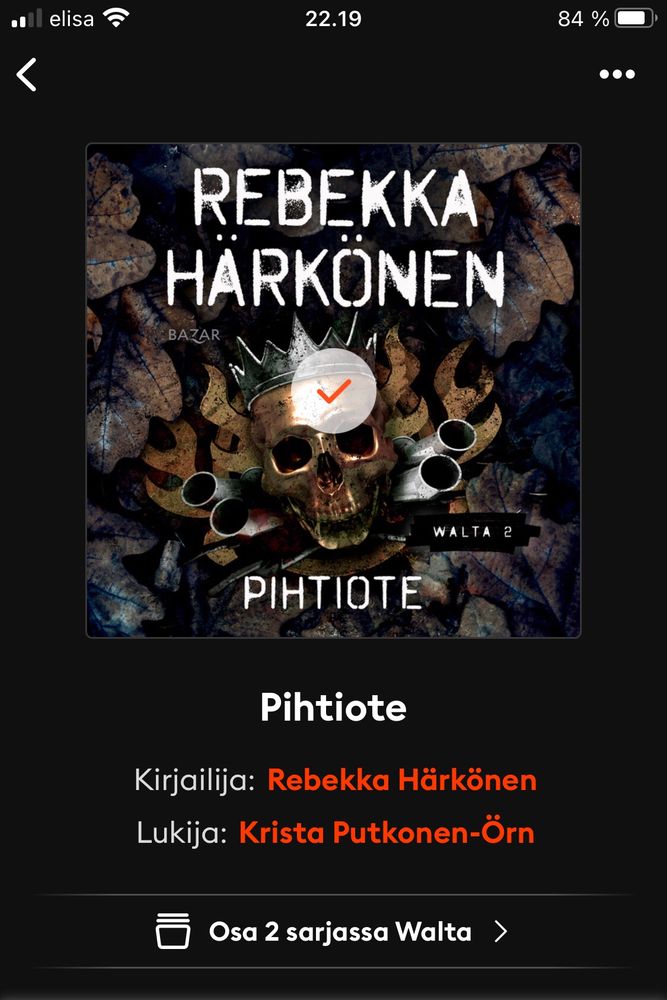
Task: Tap the PIHTIOTE title text on cover art
Action: 332,592
